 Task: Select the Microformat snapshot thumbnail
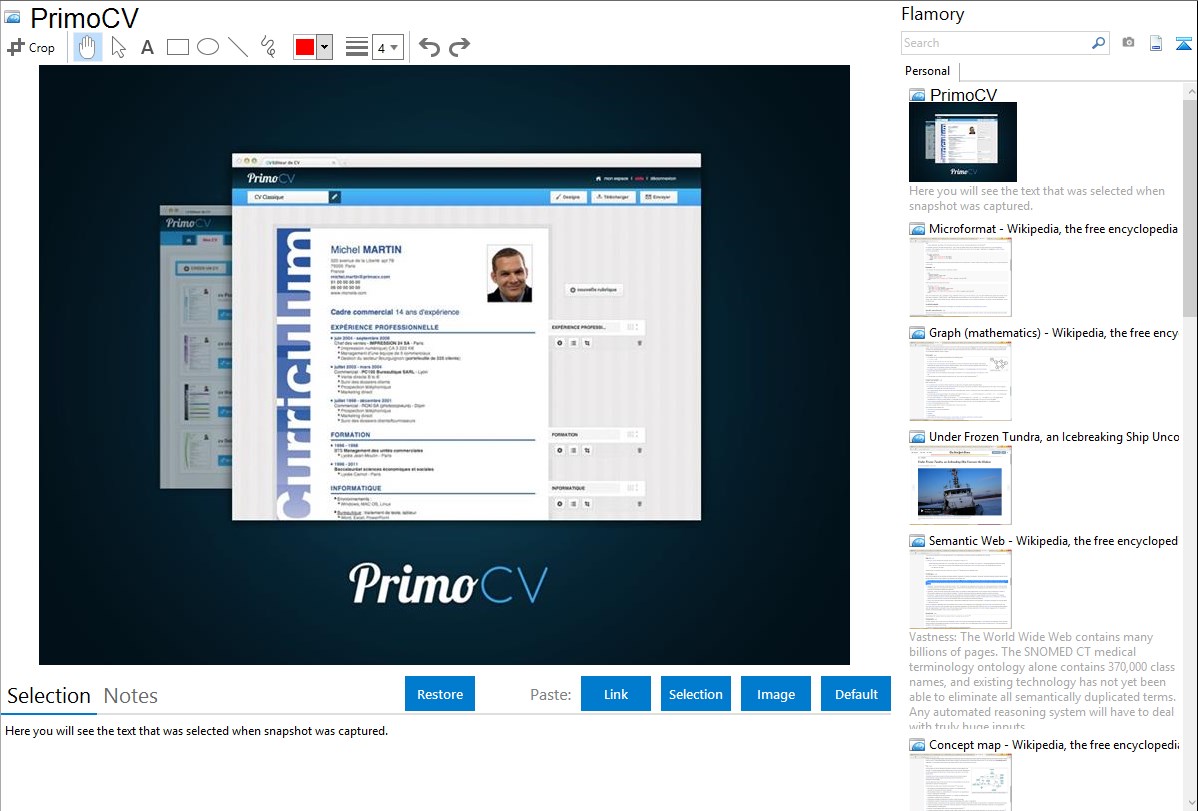pyautogui.click(x=960, y=277)
